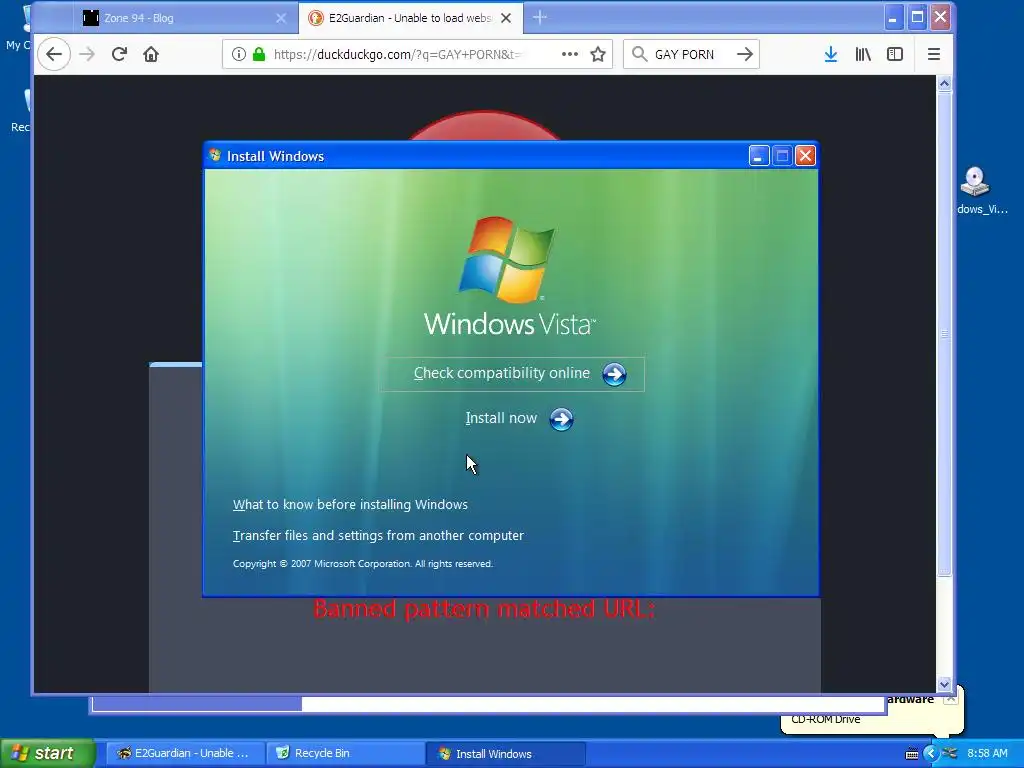Close the E2Guardian tab
This screenshot has height=768, width=1024.
(505, 18)
